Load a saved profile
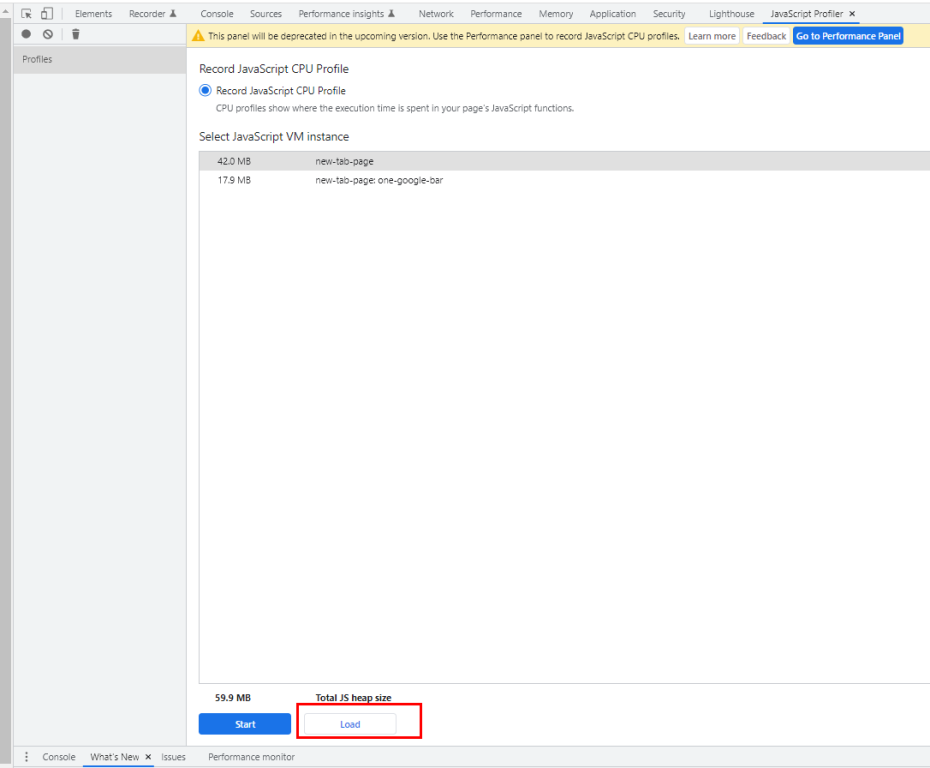The image size is (930, 768). click(x=349, y=723)
